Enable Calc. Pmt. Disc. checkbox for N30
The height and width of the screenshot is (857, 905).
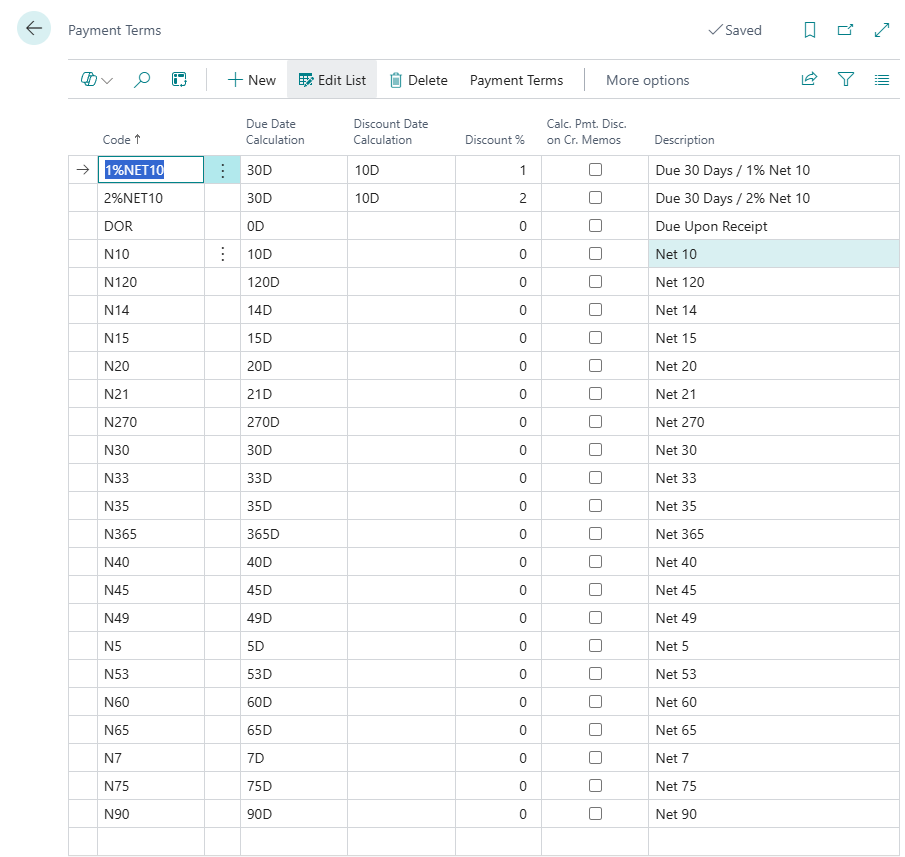pyautogui.click(x=595, y=450)
